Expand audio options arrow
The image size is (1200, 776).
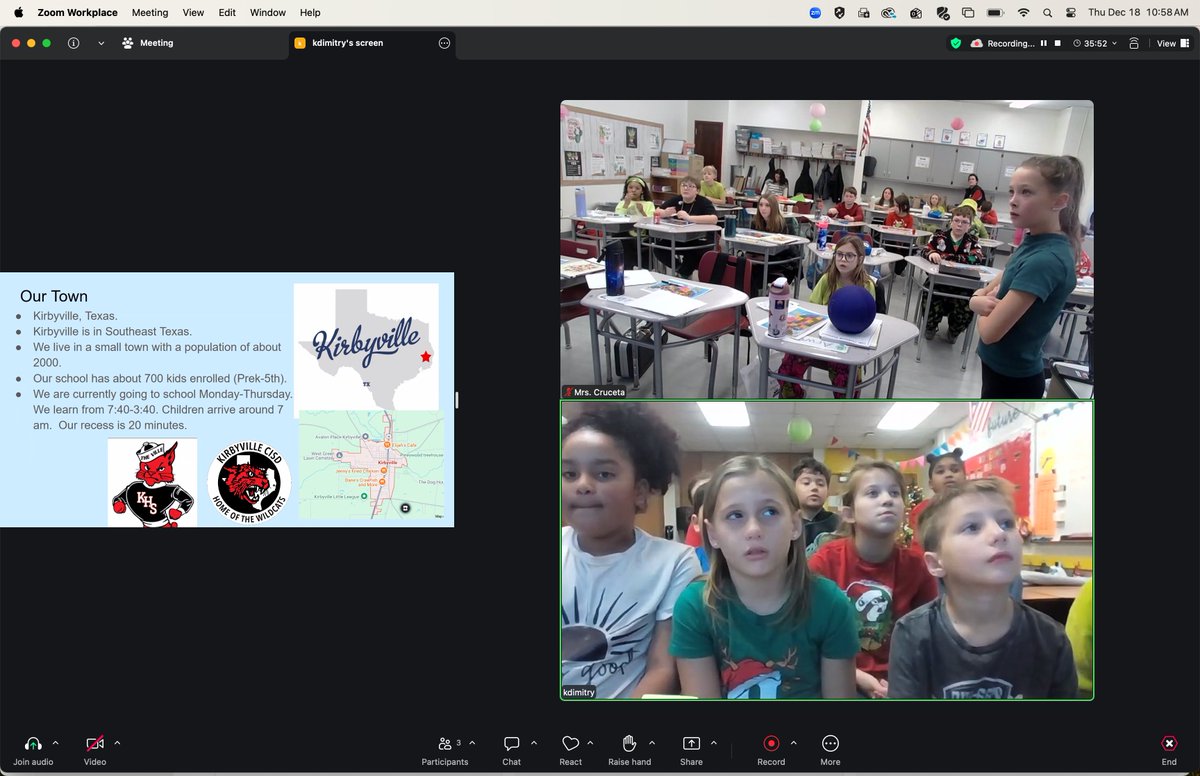[x=55, y=743]
